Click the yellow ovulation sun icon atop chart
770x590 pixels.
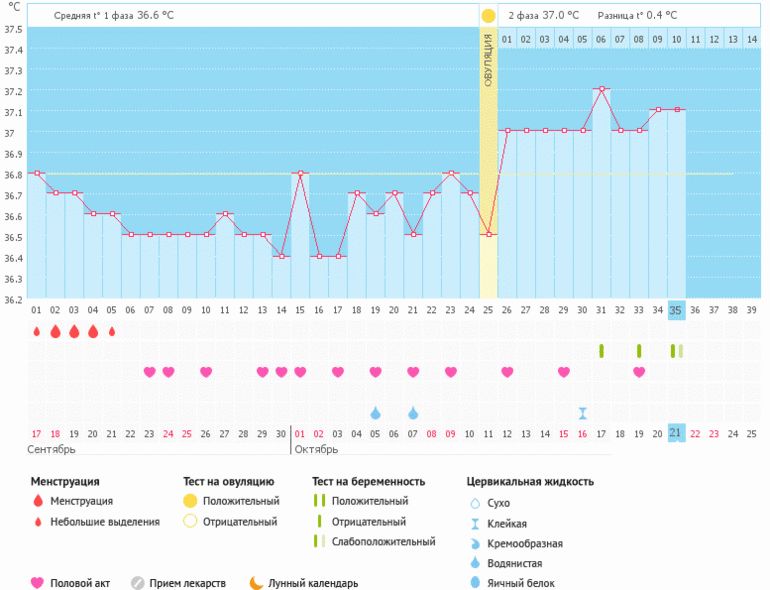[x=488, y=16]
